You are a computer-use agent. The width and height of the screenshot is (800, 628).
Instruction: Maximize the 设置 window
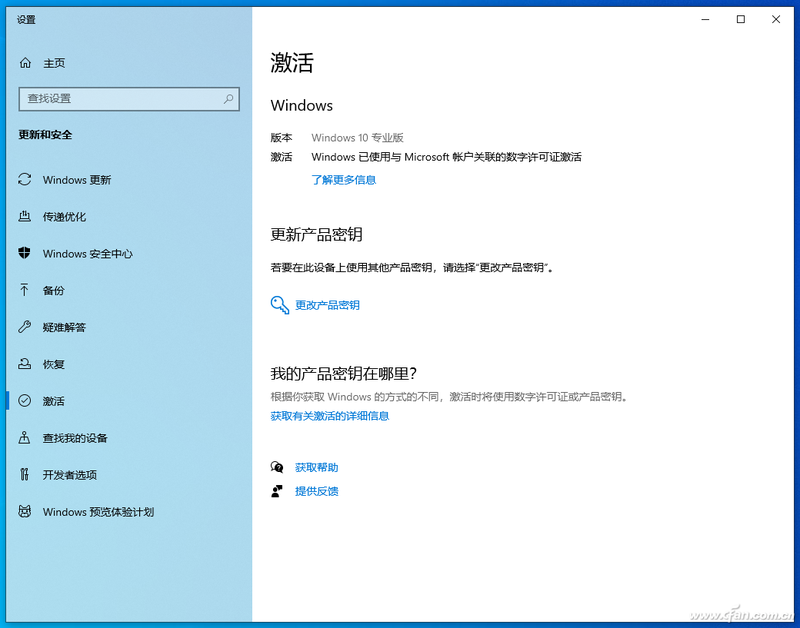(x=741, y=19)
